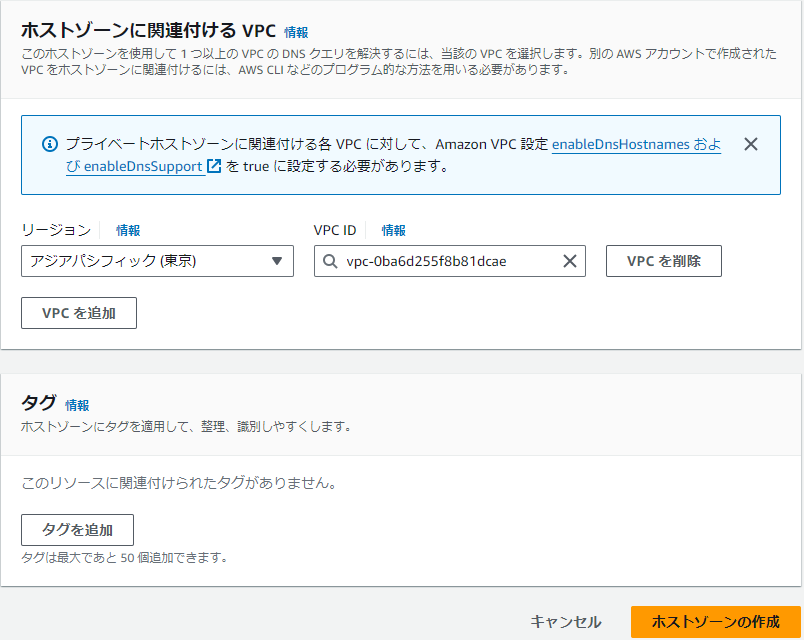Open 情報 link next to VPC ID
The height and width of the screenshot is (640, 804).
tap(394, 230)
